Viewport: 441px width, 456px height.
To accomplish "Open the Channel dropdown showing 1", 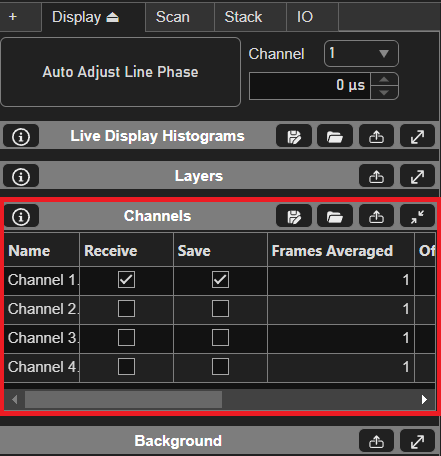I will tap(361, 53).
